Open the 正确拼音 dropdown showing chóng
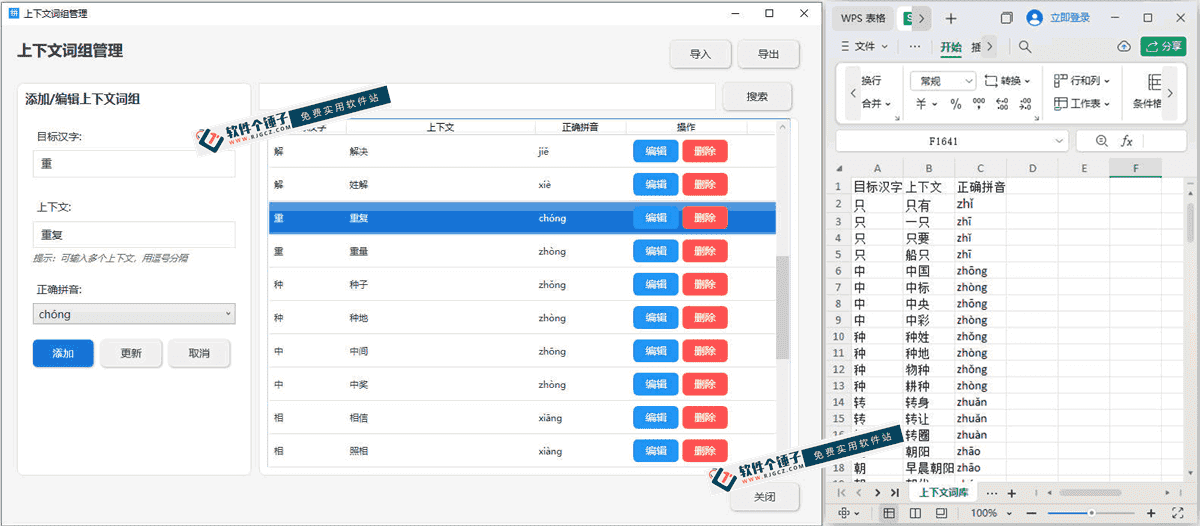 [134, 314]
